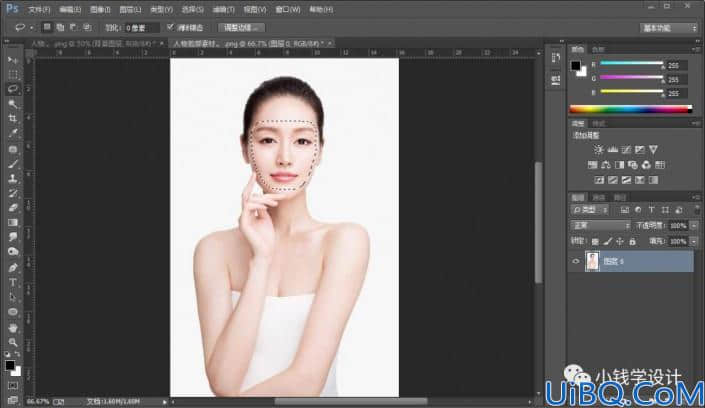Screen dimensions: 705x408
Task: Select the Eyedropper tool
Action: pos(13,134)
